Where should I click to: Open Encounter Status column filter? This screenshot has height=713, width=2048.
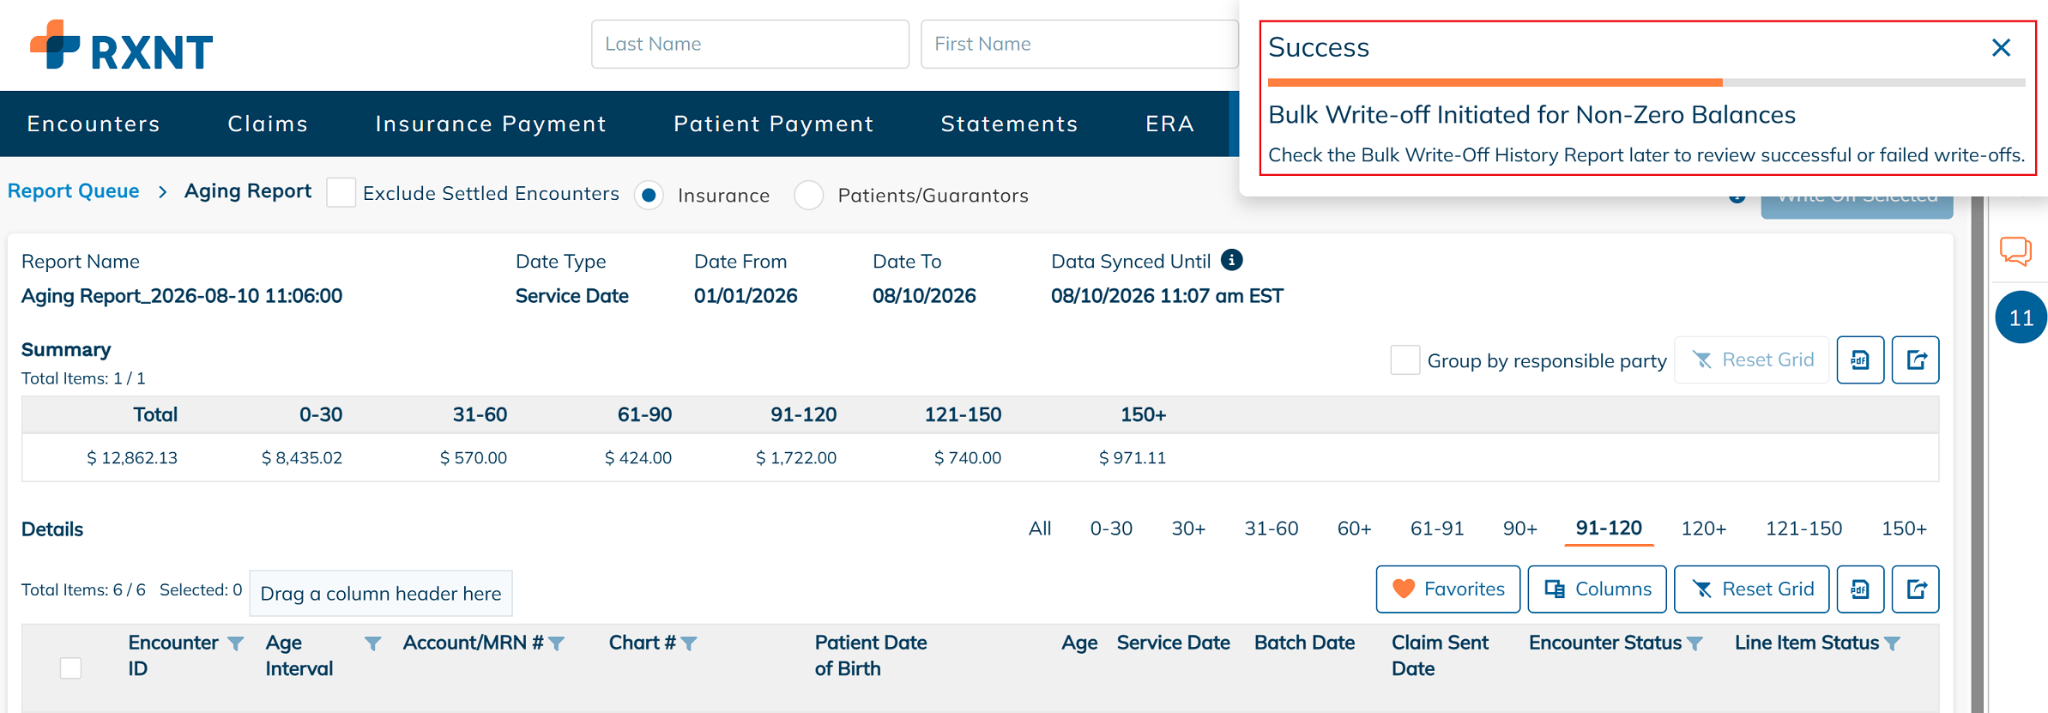[1694, 643]
